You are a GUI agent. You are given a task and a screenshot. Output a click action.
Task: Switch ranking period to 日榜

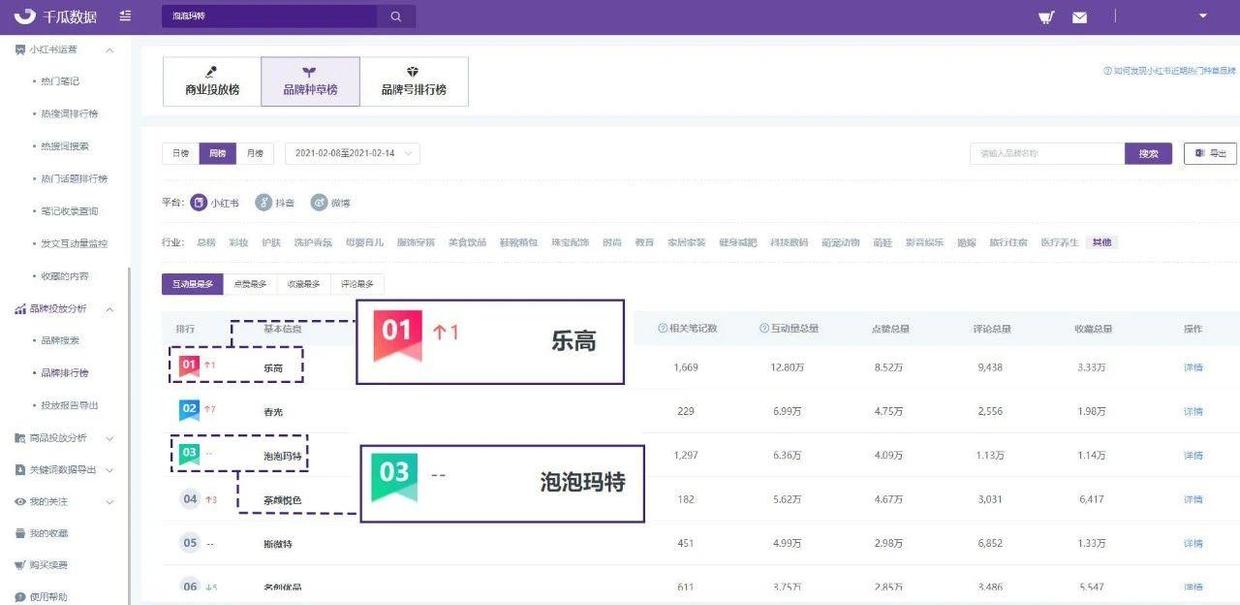(x=179, y=153)
